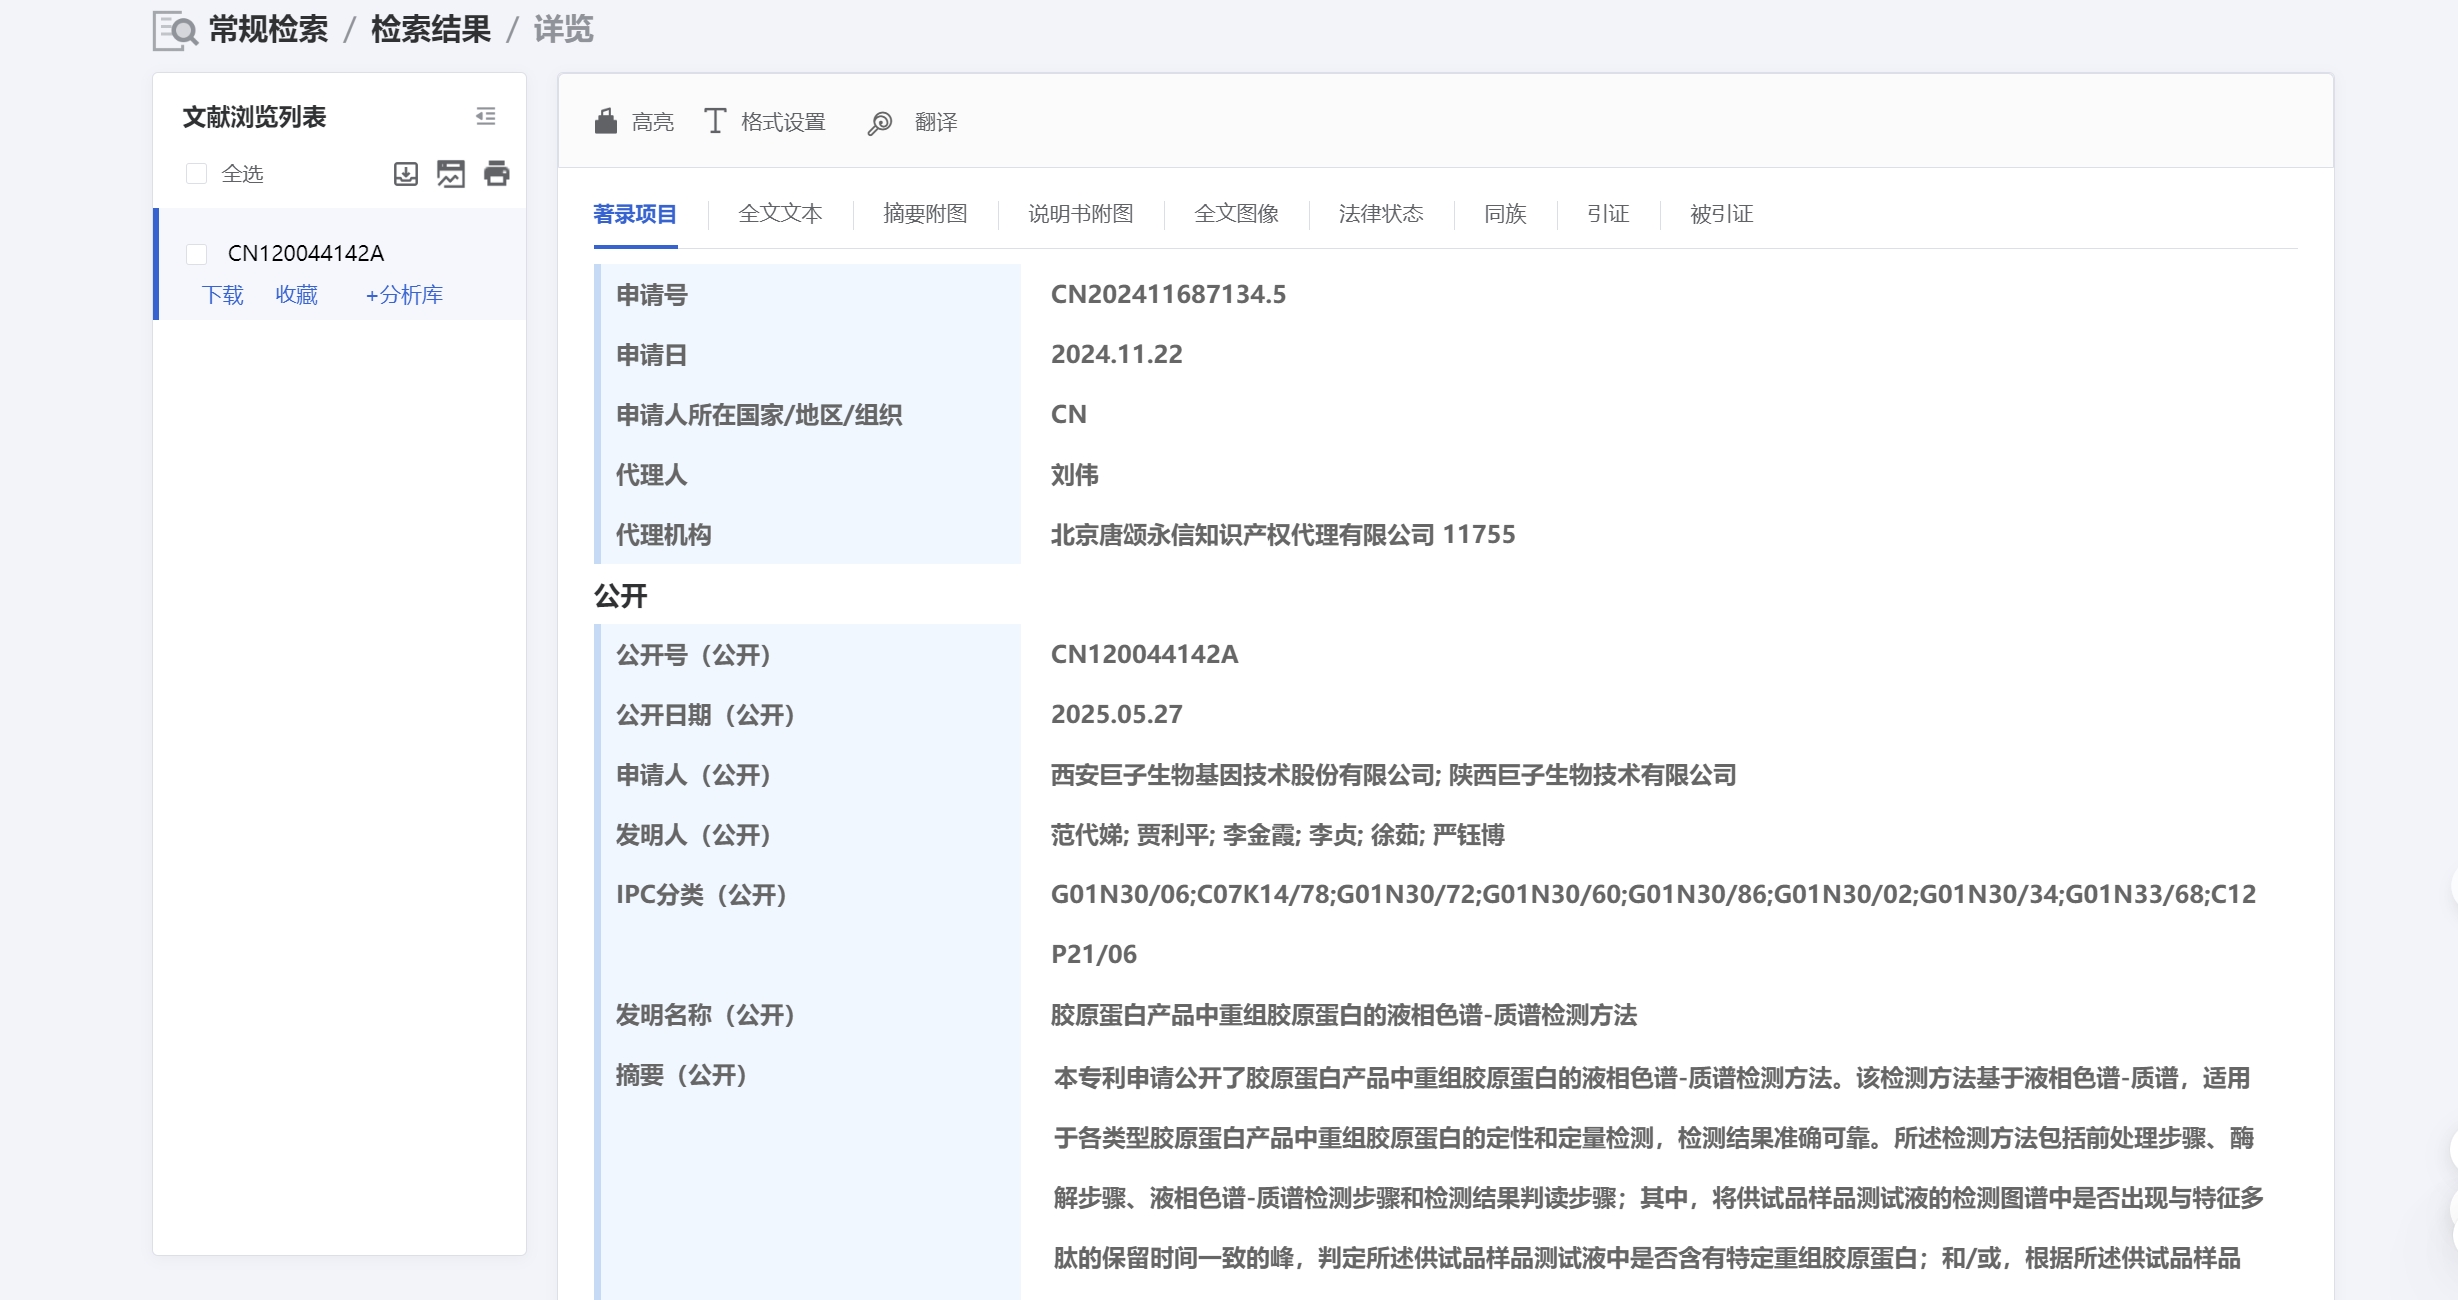Tick the checkbox beside CN120044142A
This screenshot has height=1300, width=2458.
pos(197,254)
